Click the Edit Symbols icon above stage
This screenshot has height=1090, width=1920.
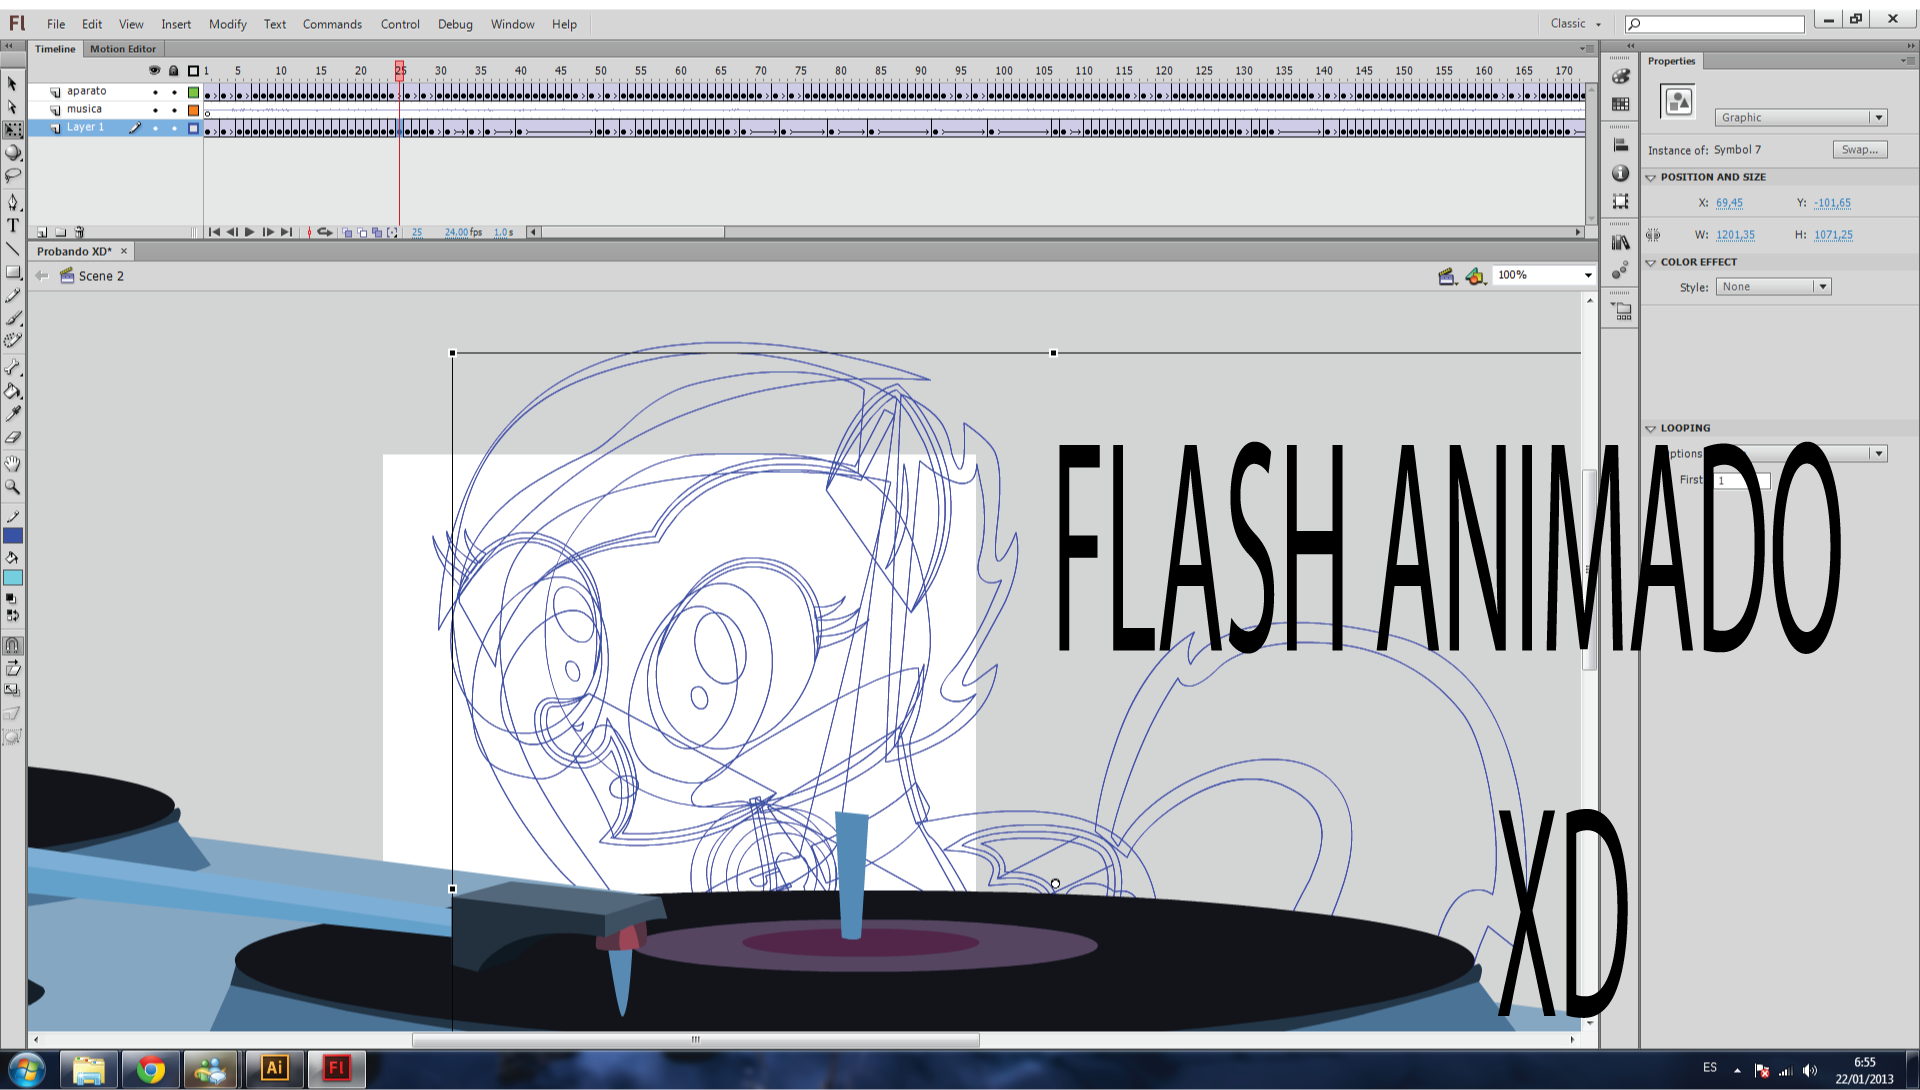click(x=1475, y=276)
